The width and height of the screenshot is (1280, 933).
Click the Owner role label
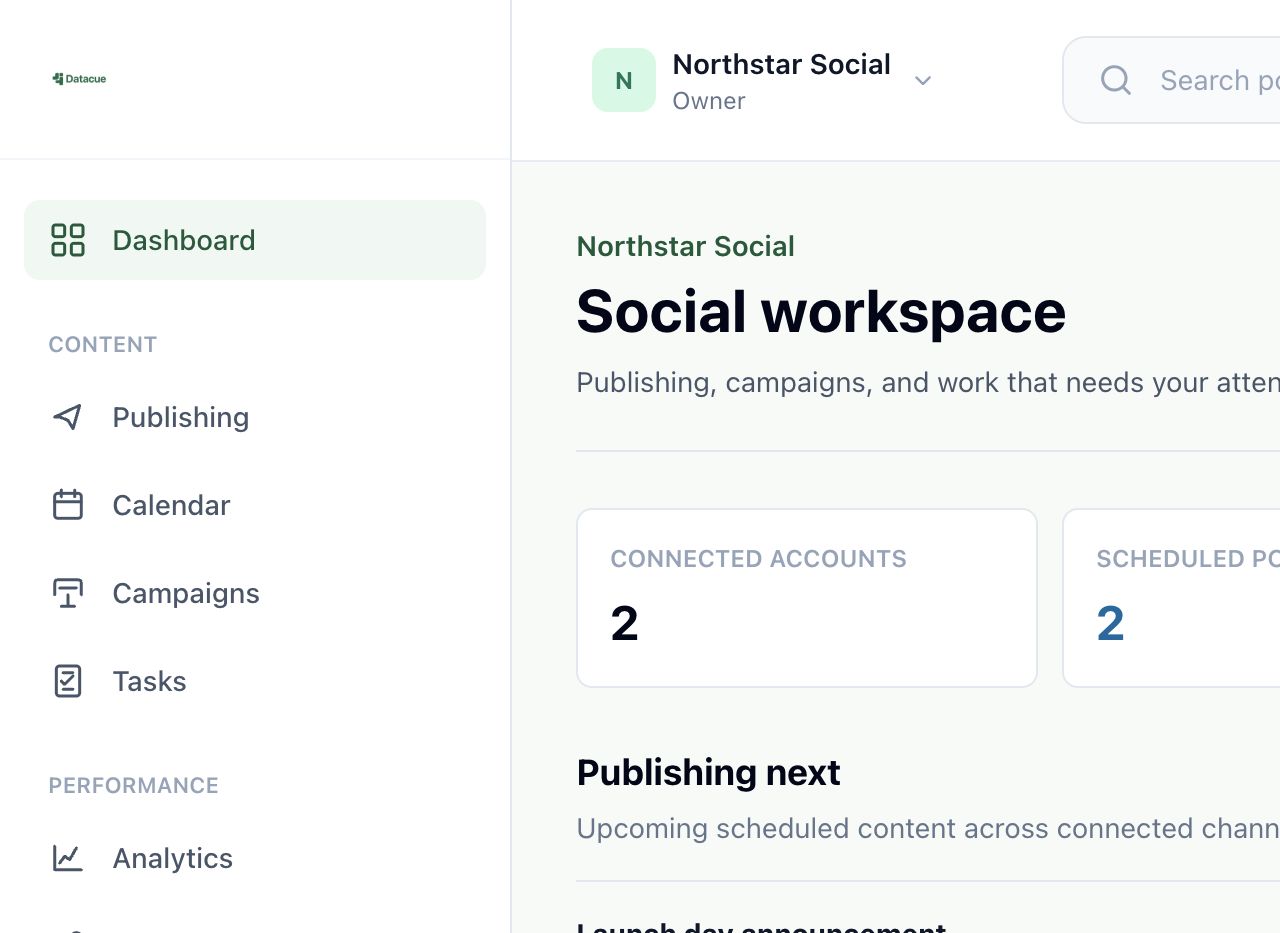(709, 101)
